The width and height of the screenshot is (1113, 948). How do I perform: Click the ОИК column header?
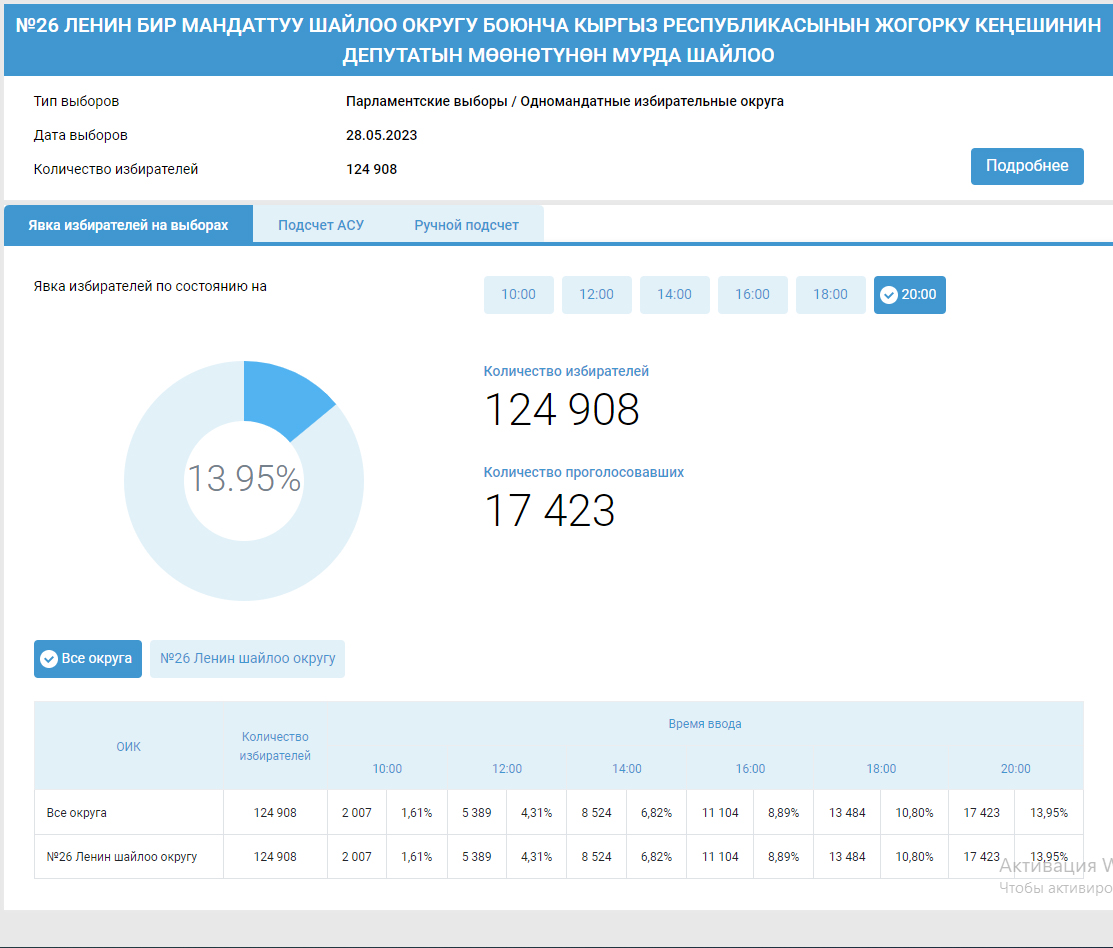128,746
